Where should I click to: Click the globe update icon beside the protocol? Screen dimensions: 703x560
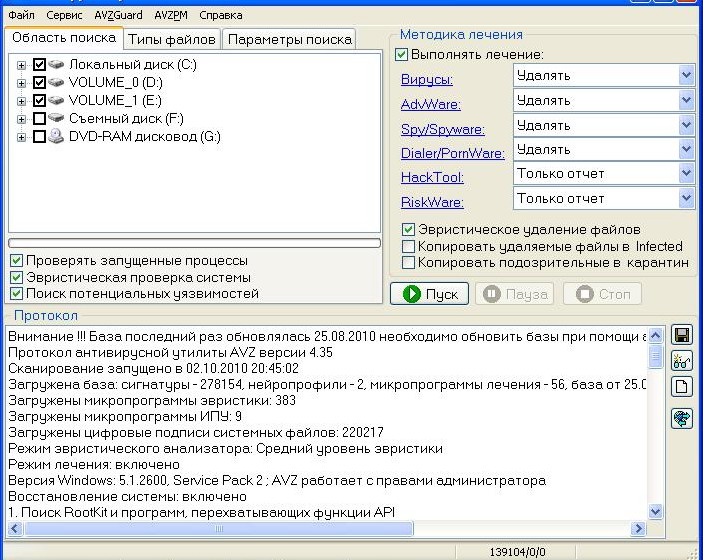[x=682, y=418]
